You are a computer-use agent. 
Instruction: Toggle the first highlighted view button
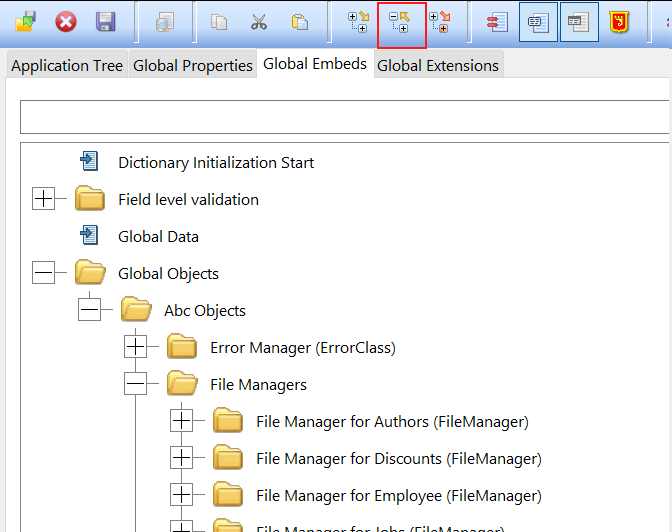pyautogui.click(x=538, y=22)
